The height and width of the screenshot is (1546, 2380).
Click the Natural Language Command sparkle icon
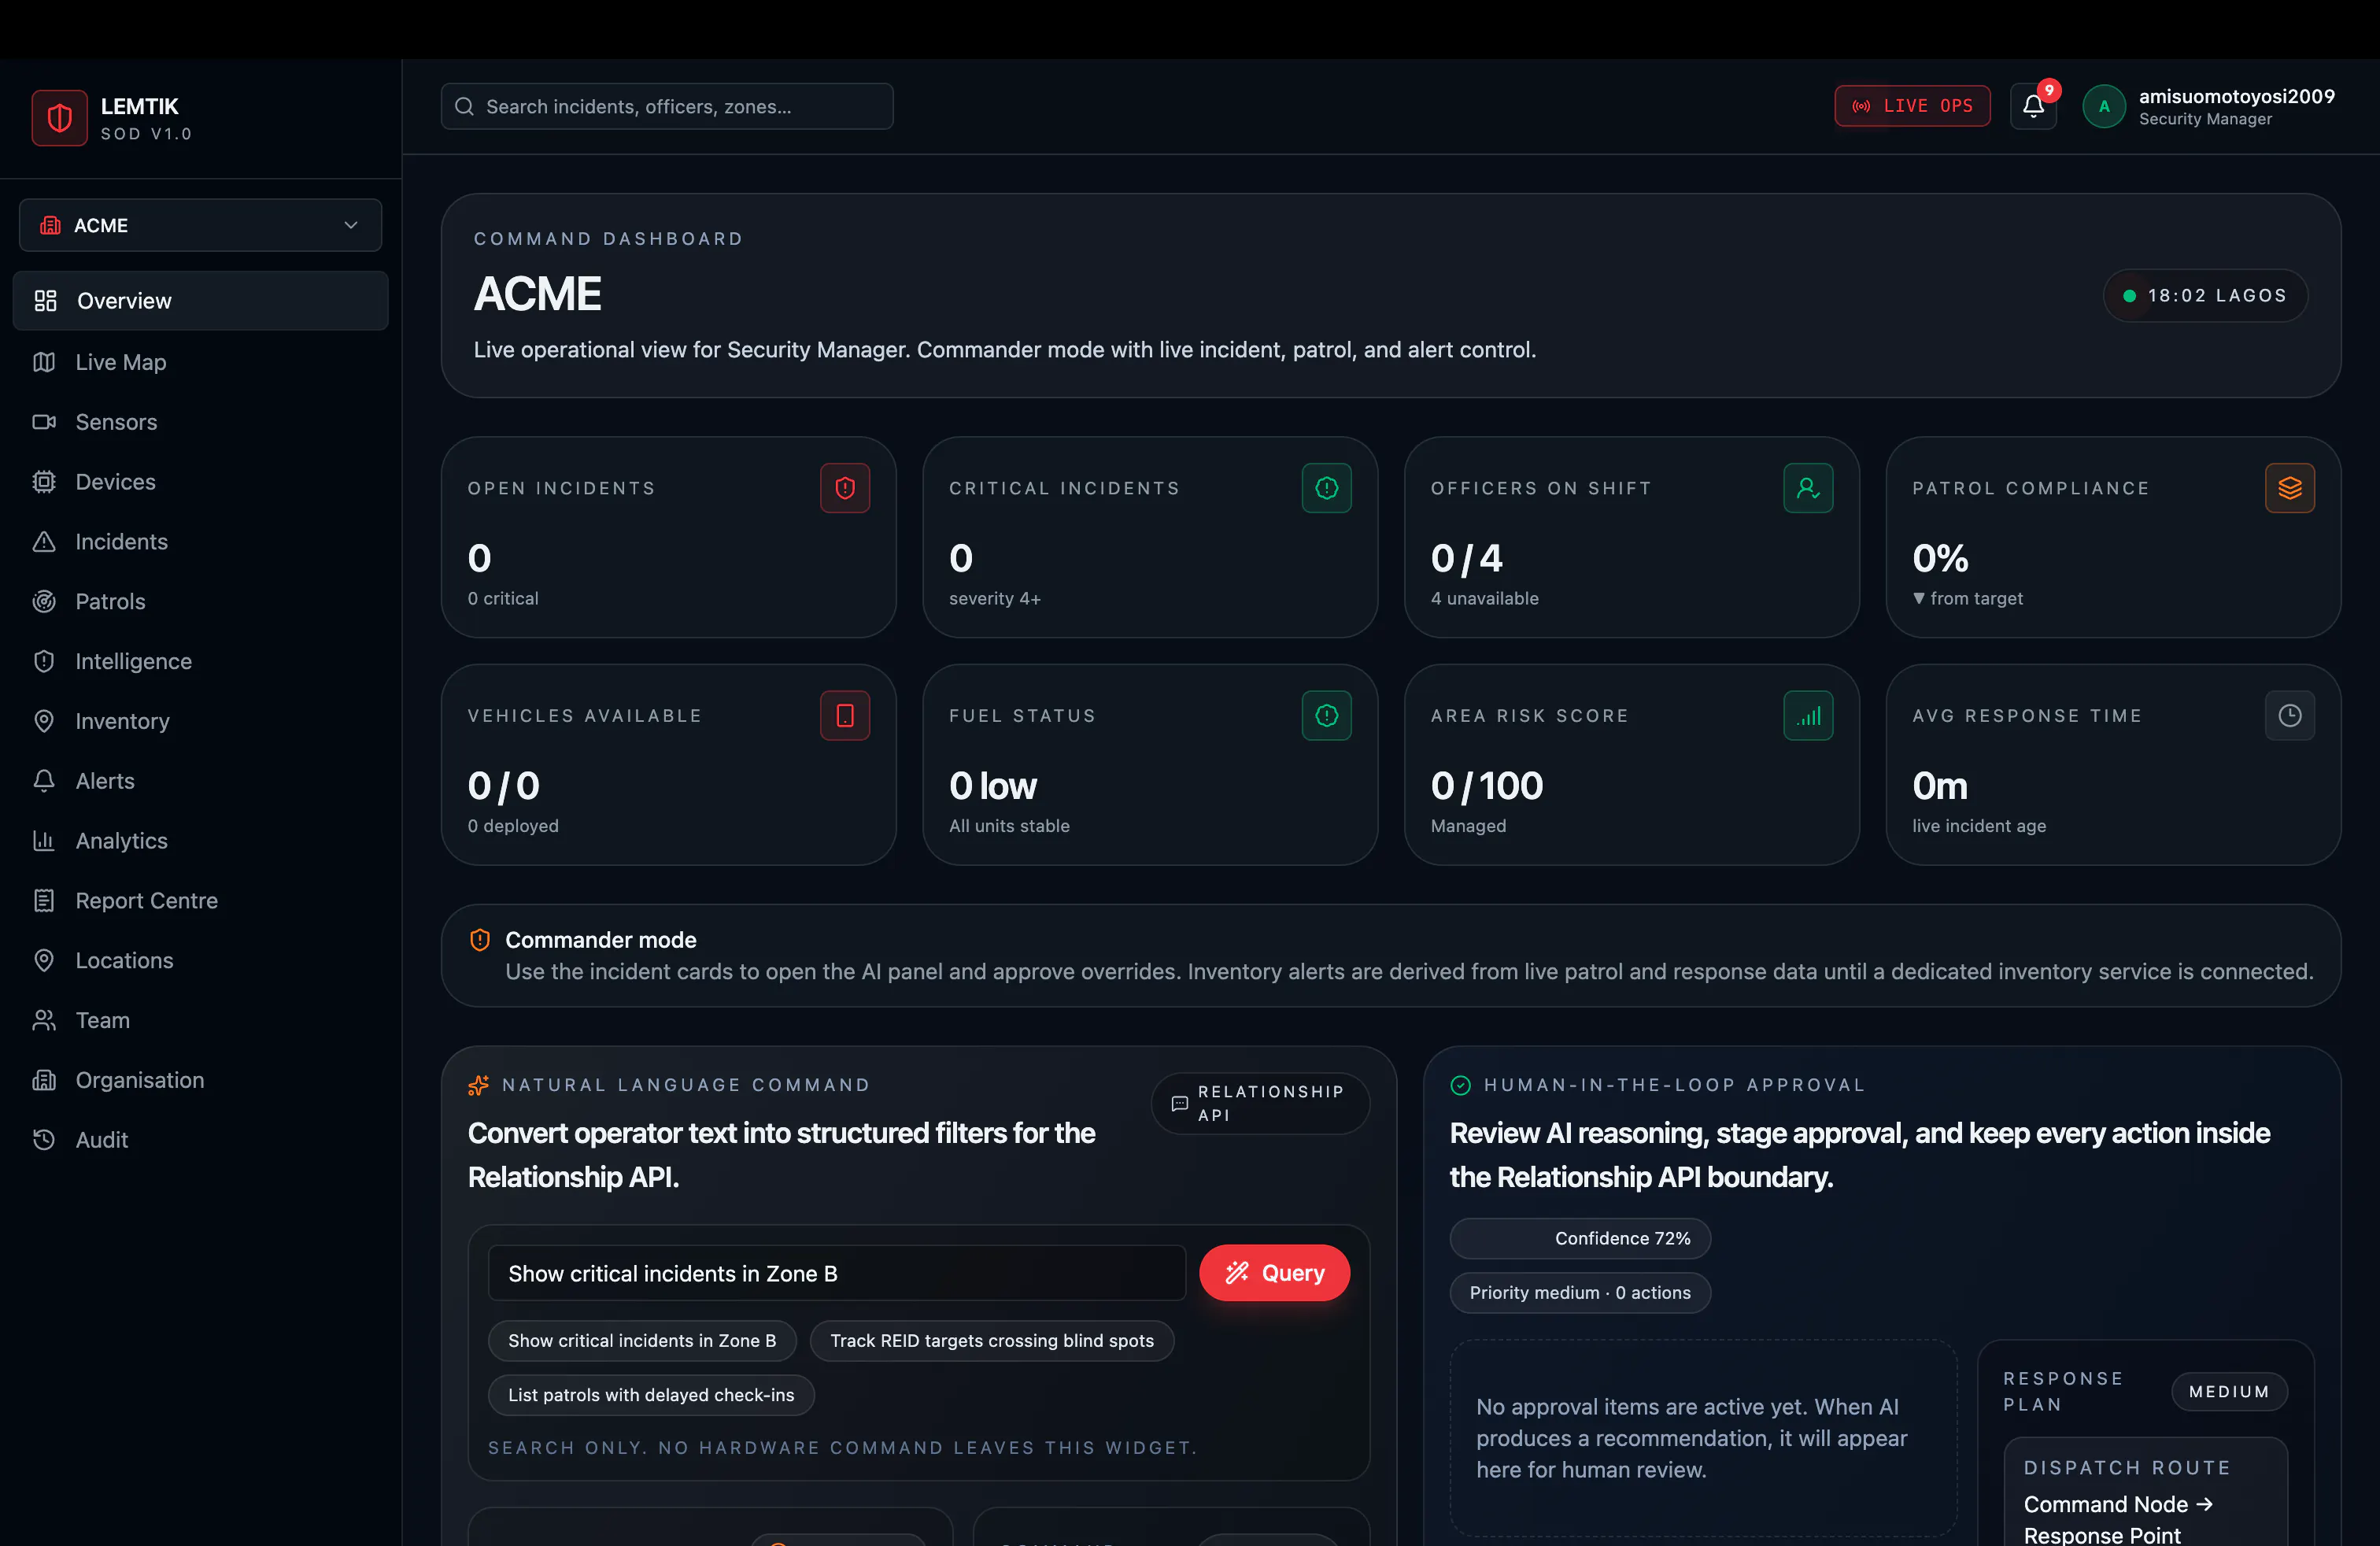[x=478, y=1085]
